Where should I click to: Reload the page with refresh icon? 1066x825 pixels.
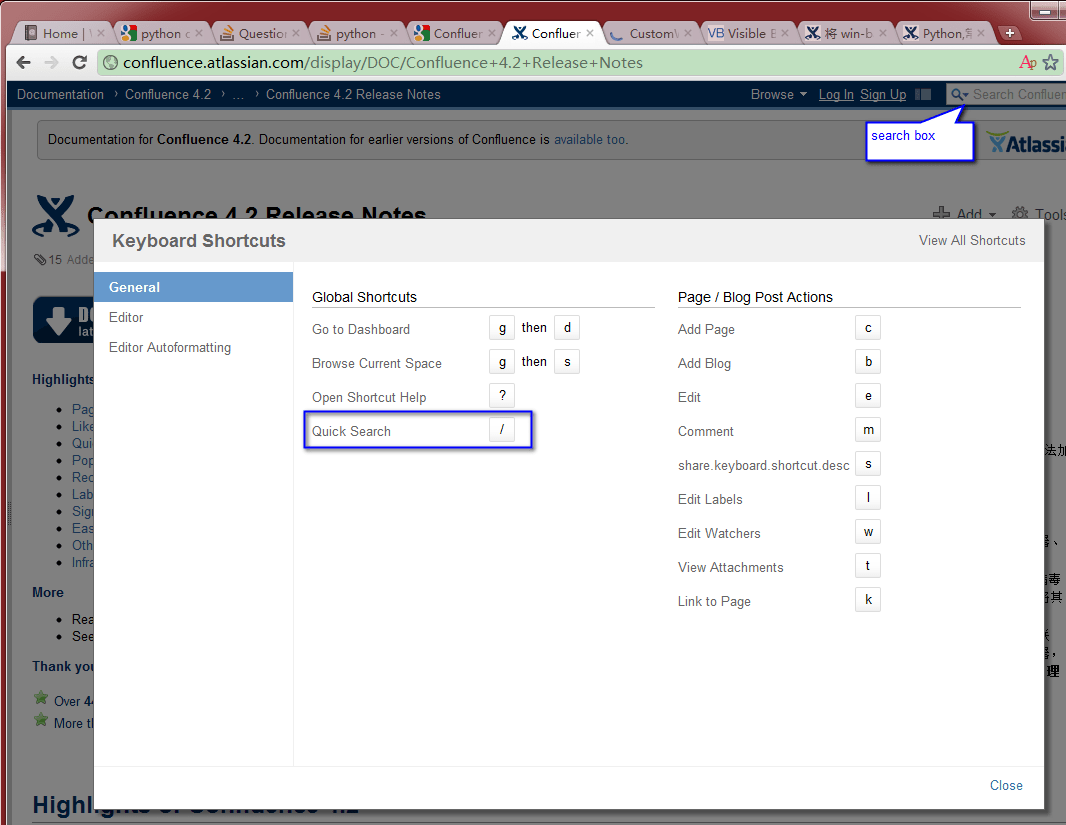pyautogui.click(x=80, y=63)
